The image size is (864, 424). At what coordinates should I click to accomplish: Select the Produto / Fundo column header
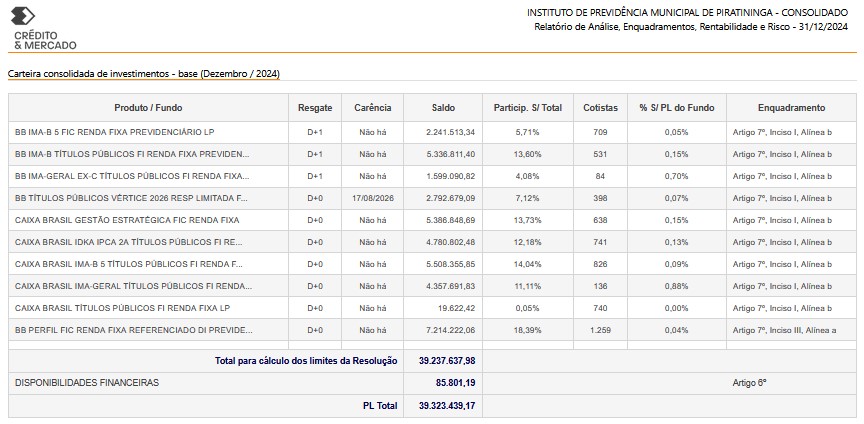click(x=148, y=108)
